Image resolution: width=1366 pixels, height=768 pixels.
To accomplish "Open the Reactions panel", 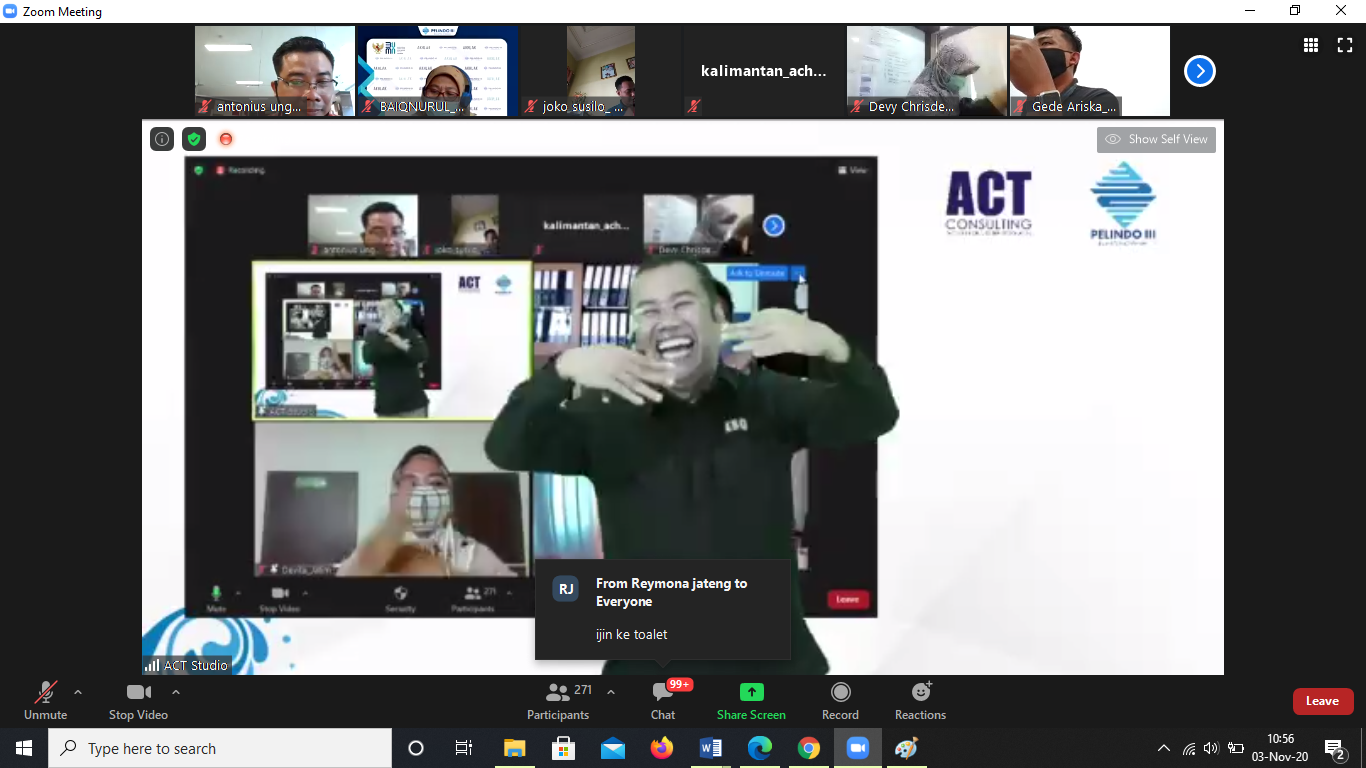I will pos(920,700).
